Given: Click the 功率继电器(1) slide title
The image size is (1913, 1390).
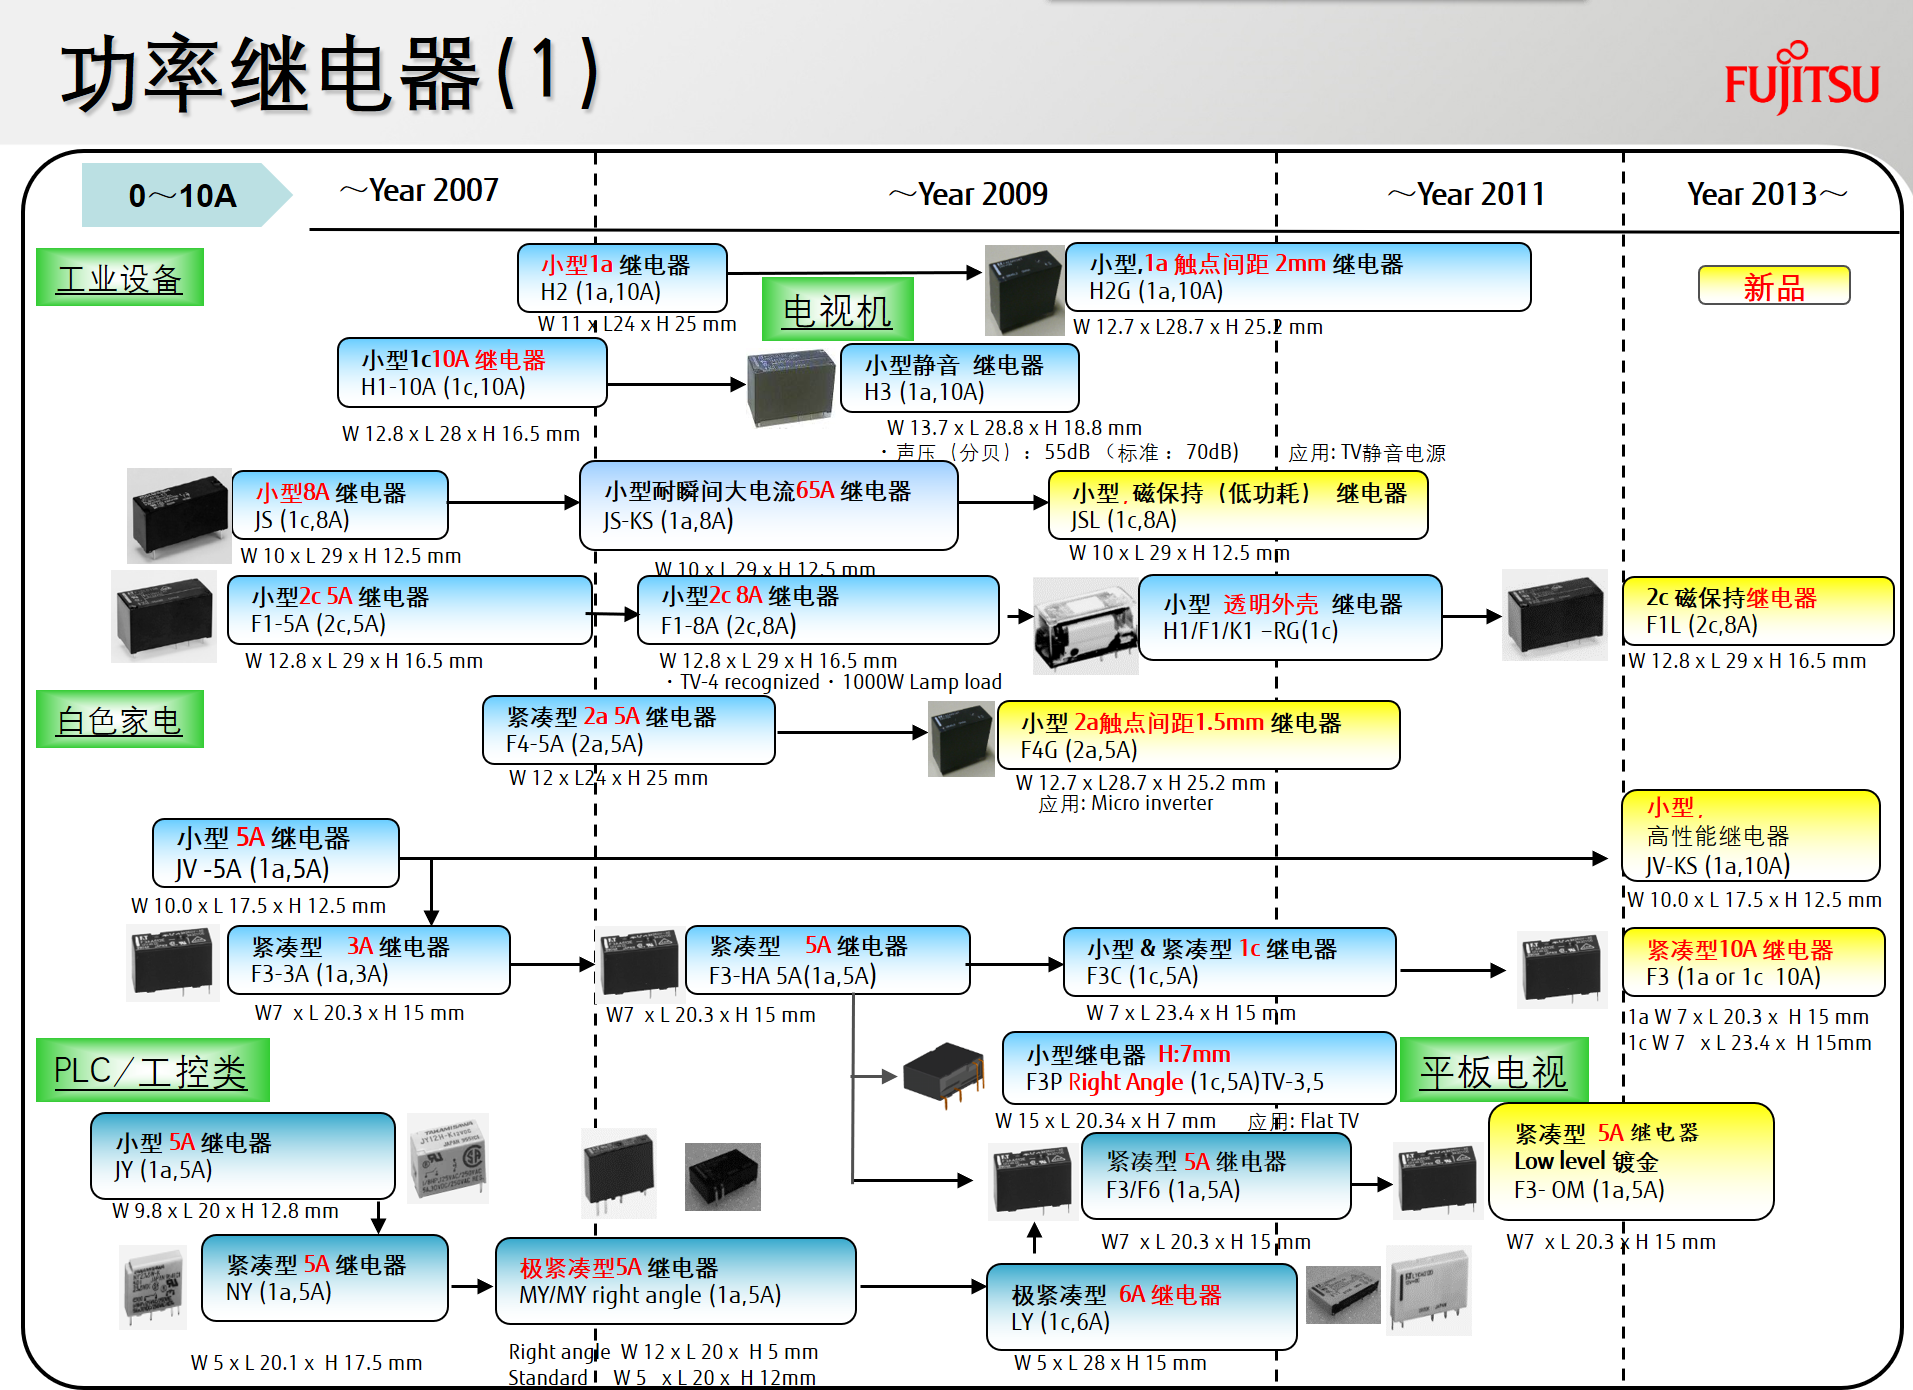Looking at the screenshot, I should click(330, 73).
